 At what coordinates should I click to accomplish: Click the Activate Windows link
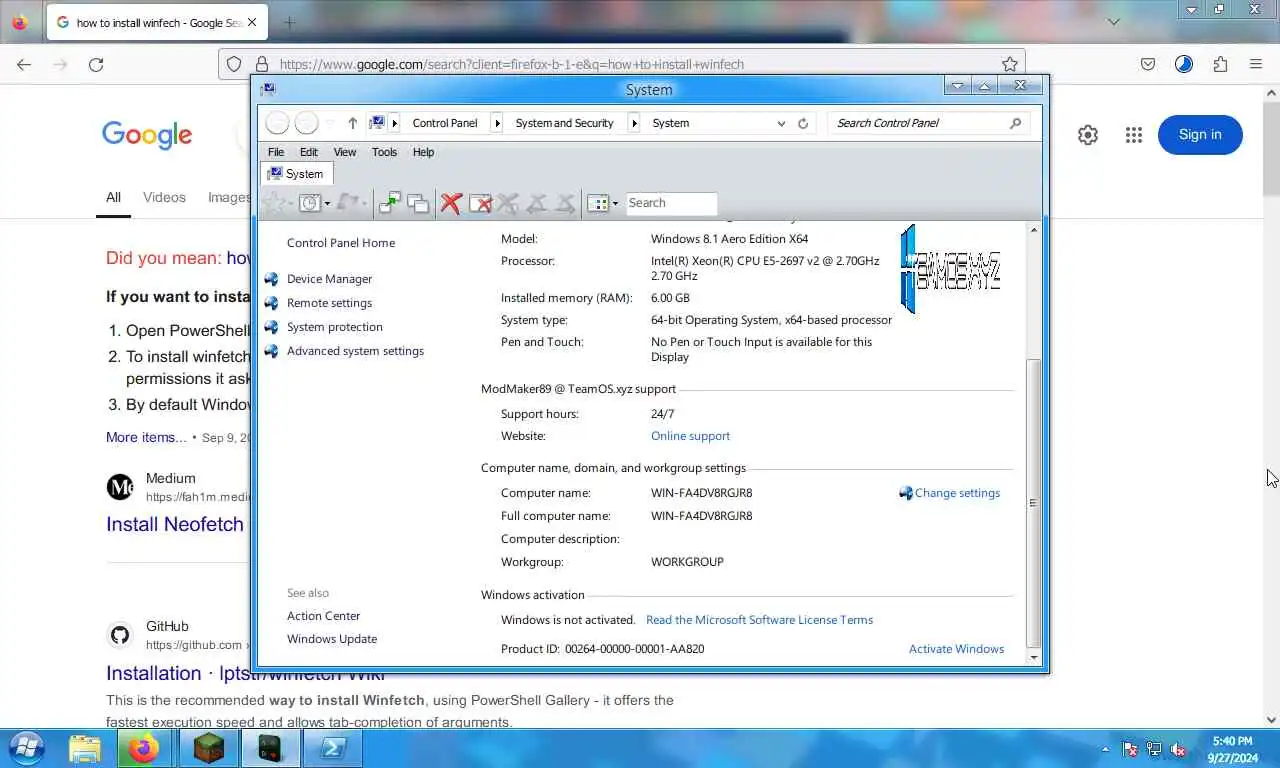coord(956,649)
